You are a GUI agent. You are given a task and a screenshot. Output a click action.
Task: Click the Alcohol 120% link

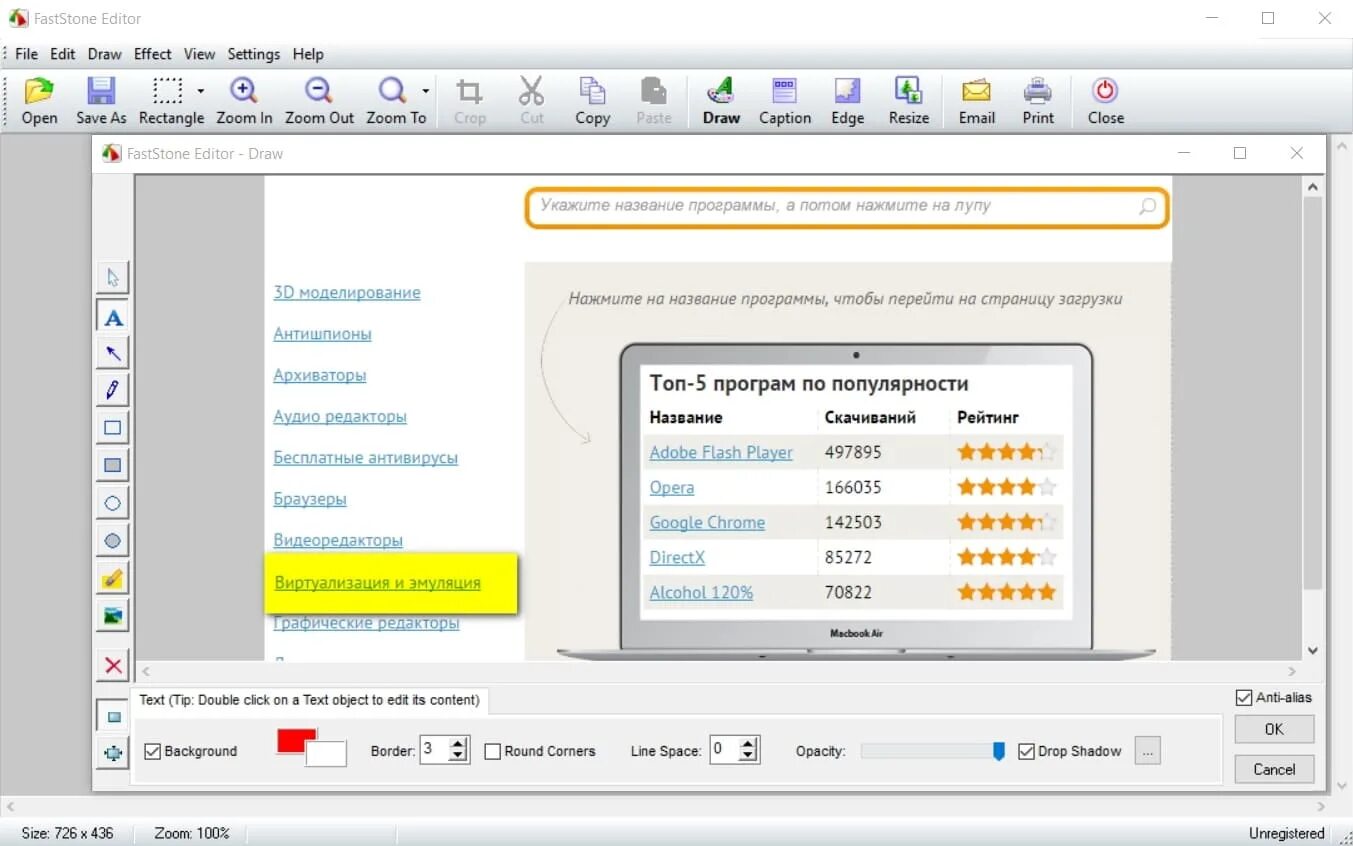pos(701,592)
